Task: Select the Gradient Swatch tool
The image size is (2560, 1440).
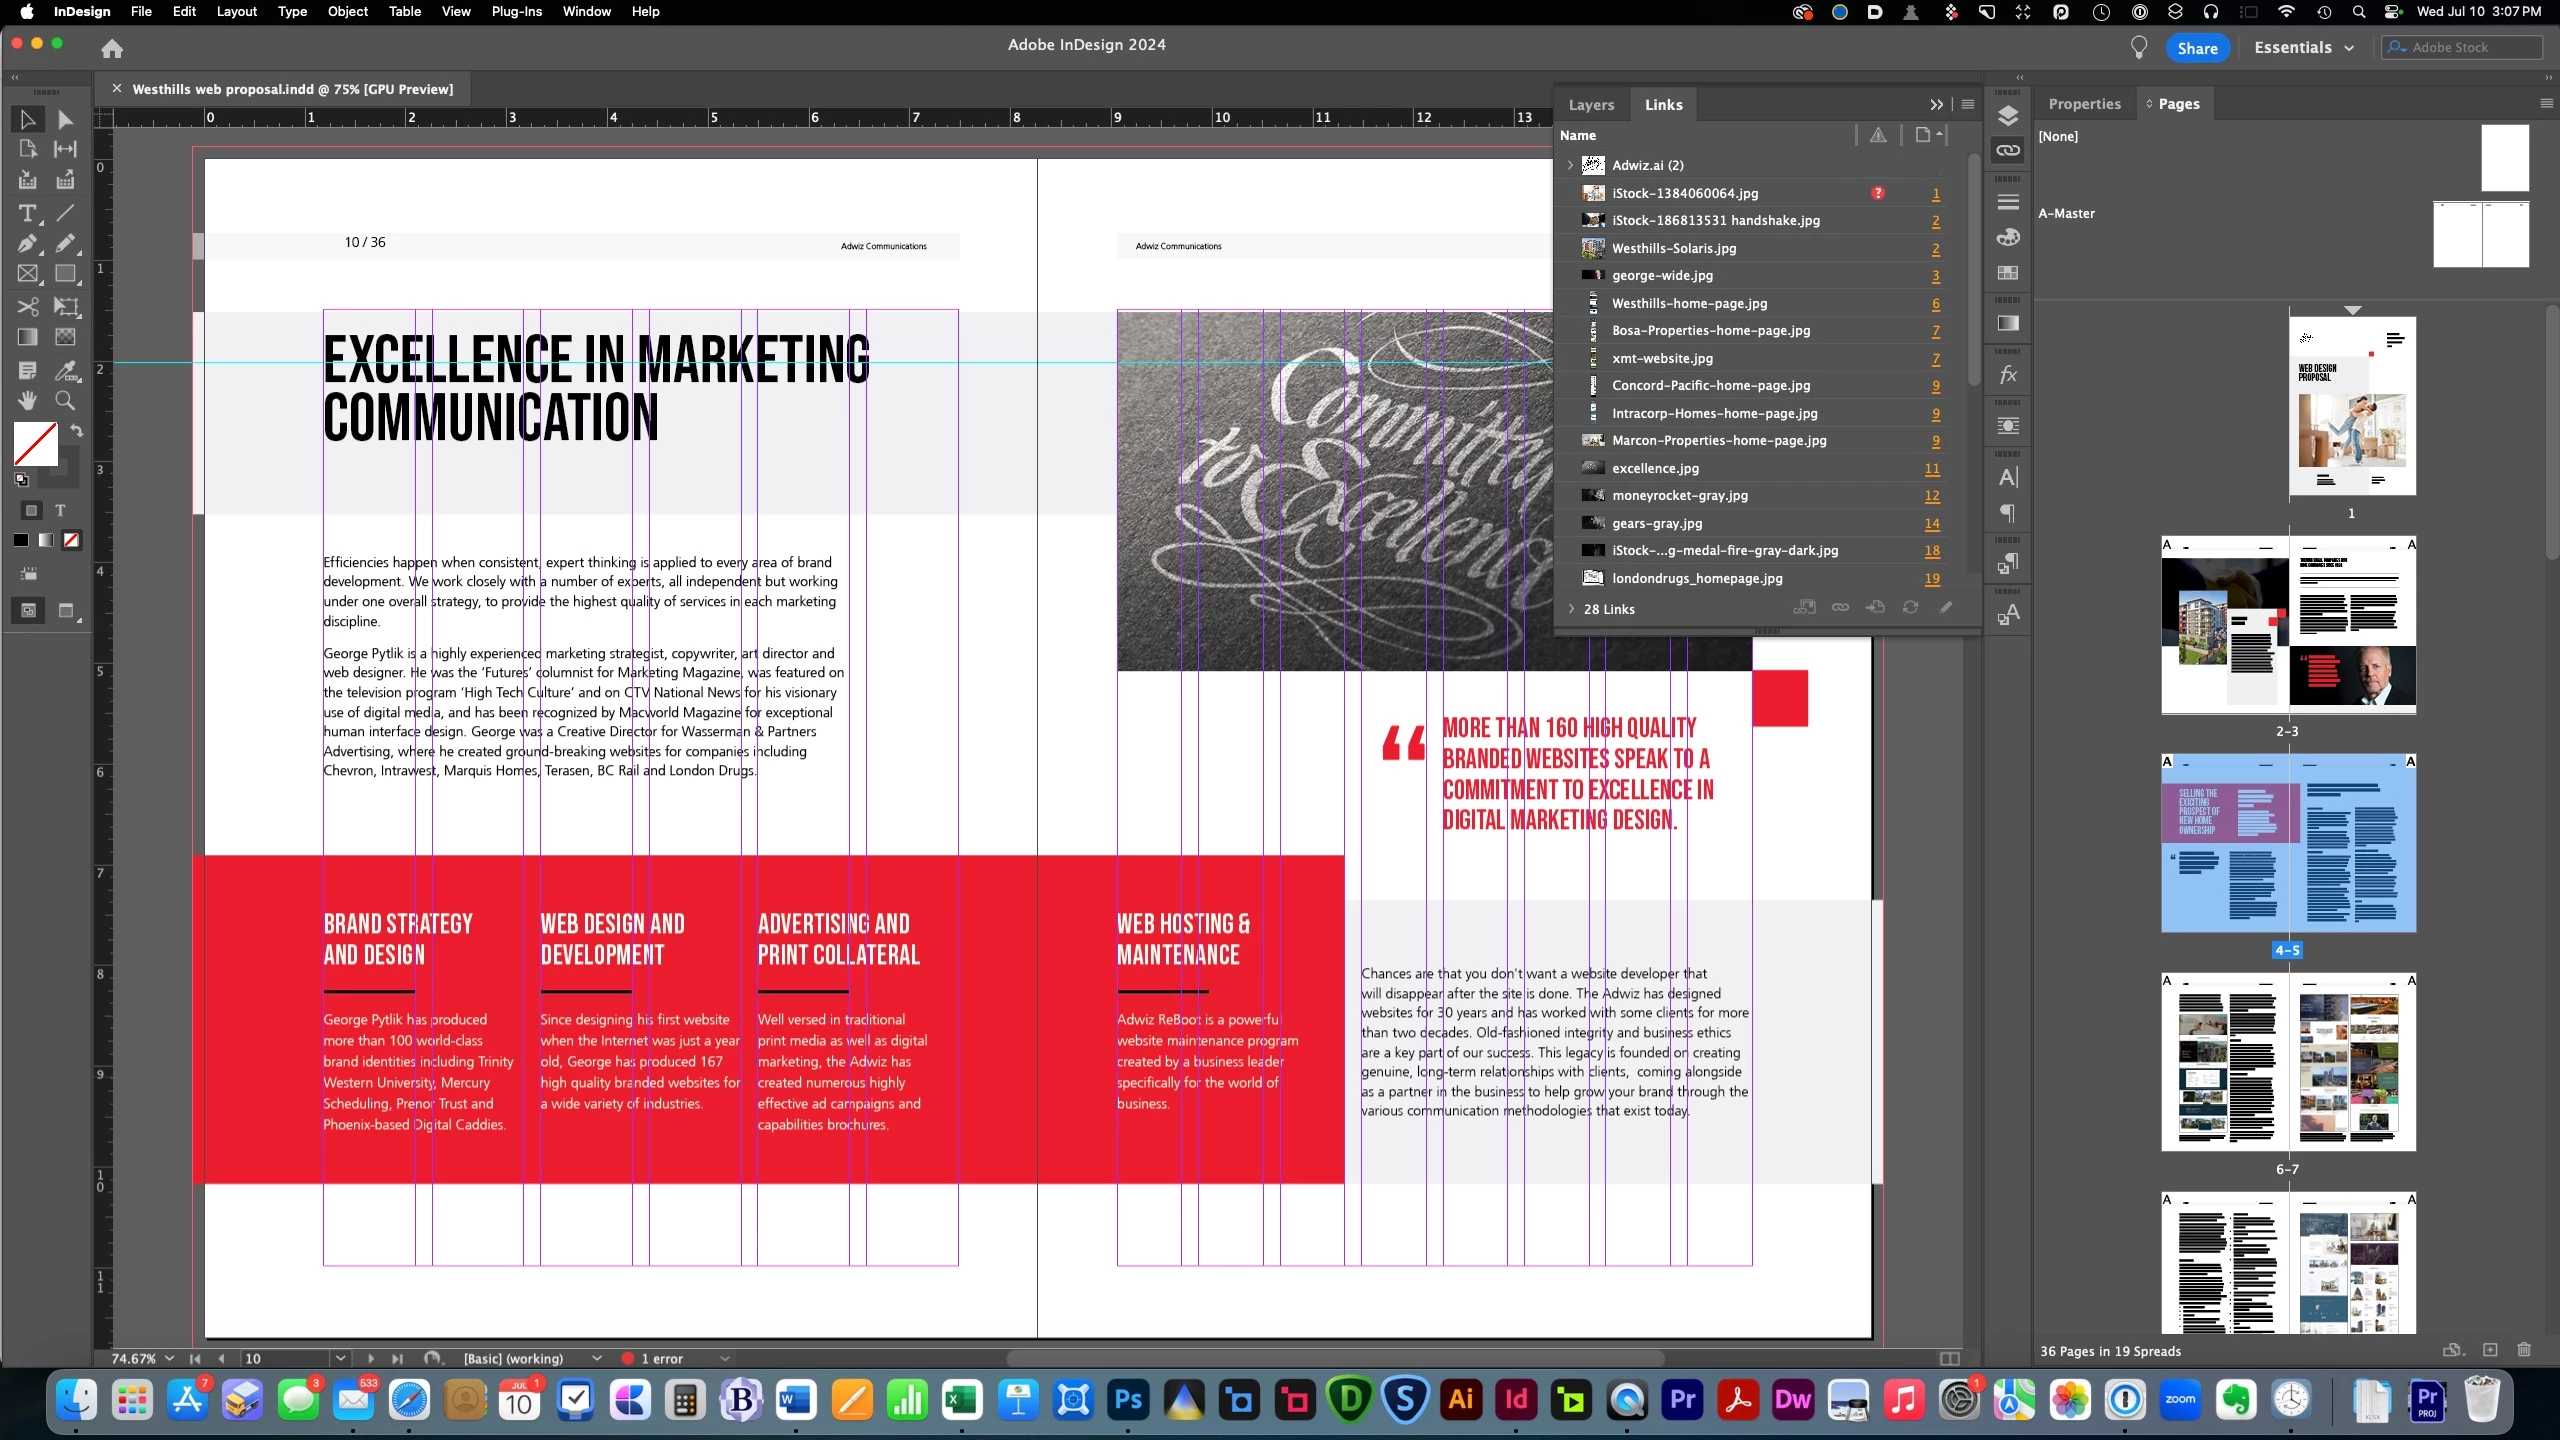Action: pyautogui.click(x=27, y=337)
